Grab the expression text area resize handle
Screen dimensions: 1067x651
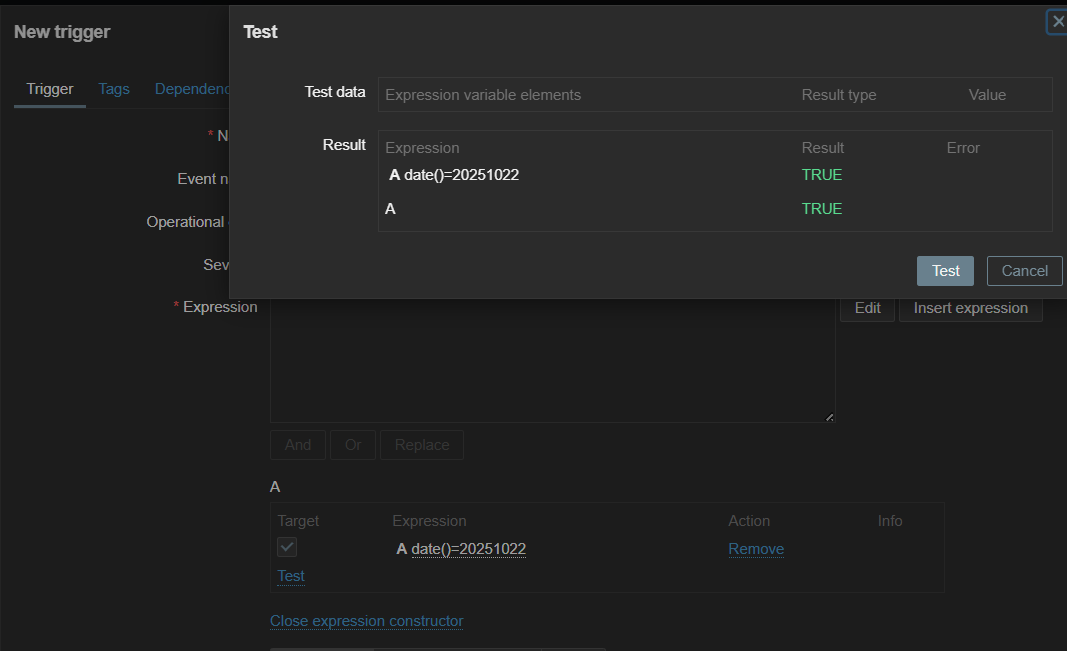pyautogui.click(x=830, y=417)
